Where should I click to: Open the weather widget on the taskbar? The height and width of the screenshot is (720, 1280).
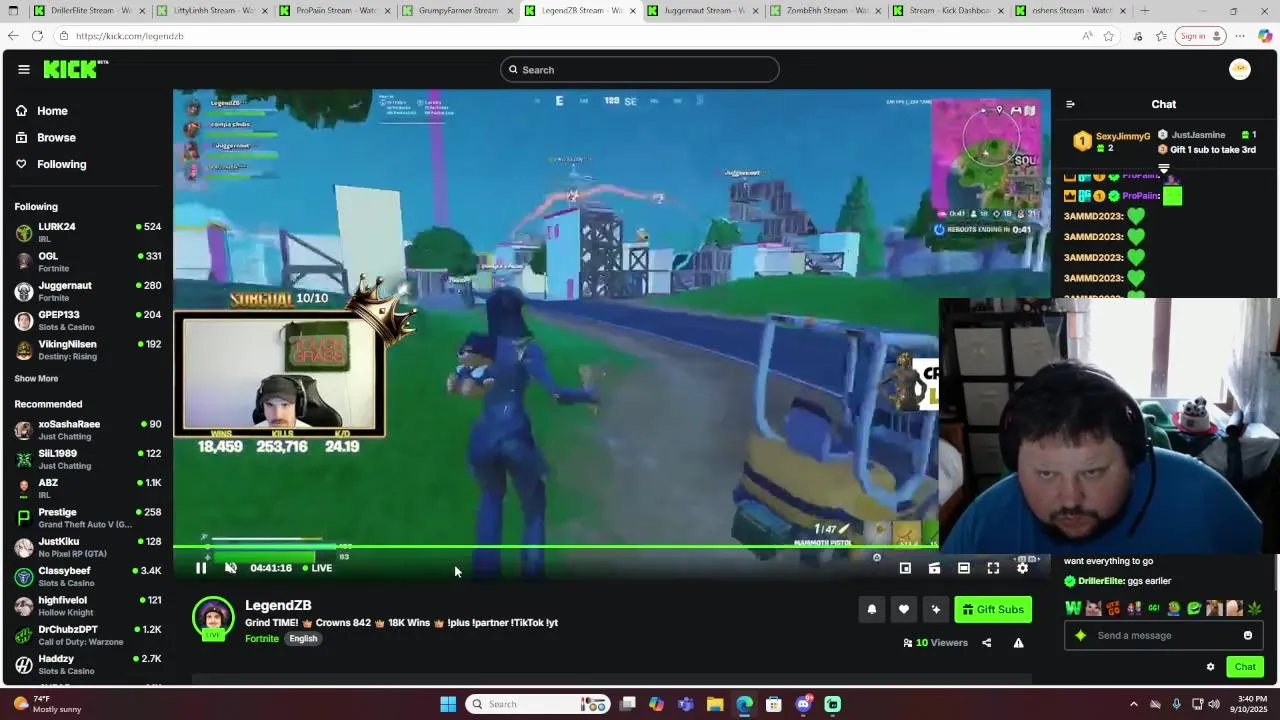(x=46, y=704)
